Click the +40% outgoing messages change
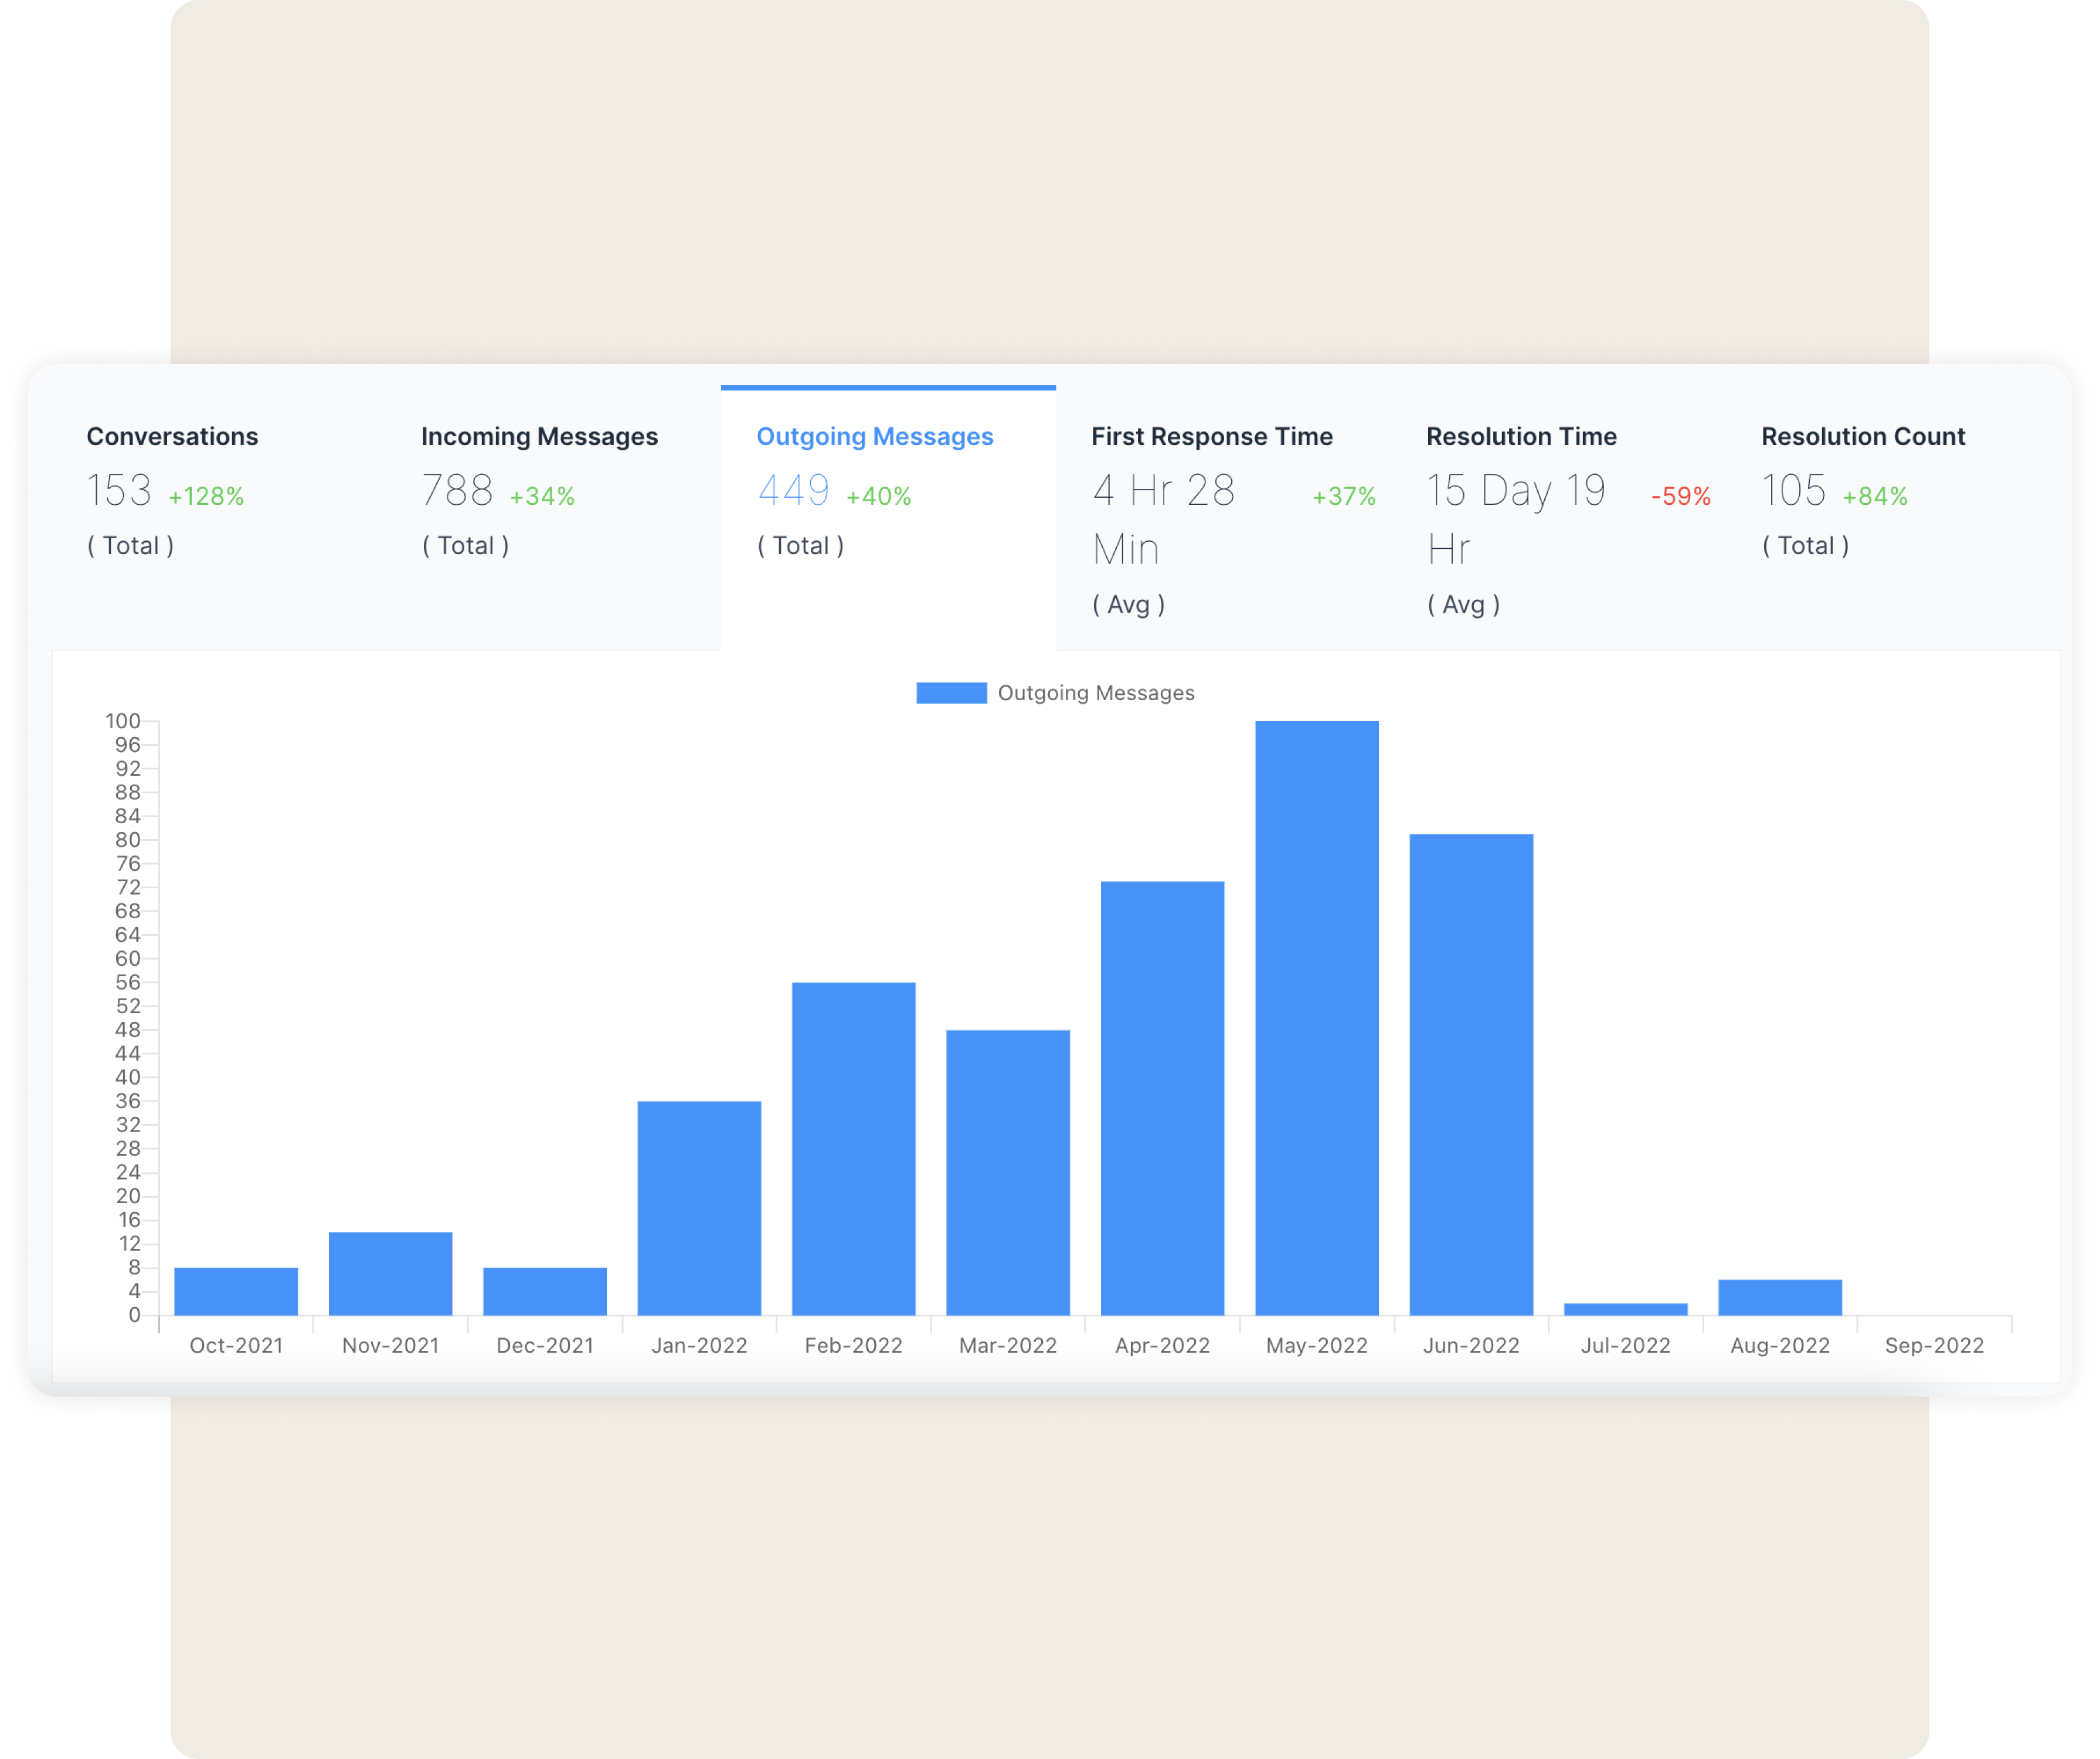The image size is (2100, 1759). coord(878,496)
